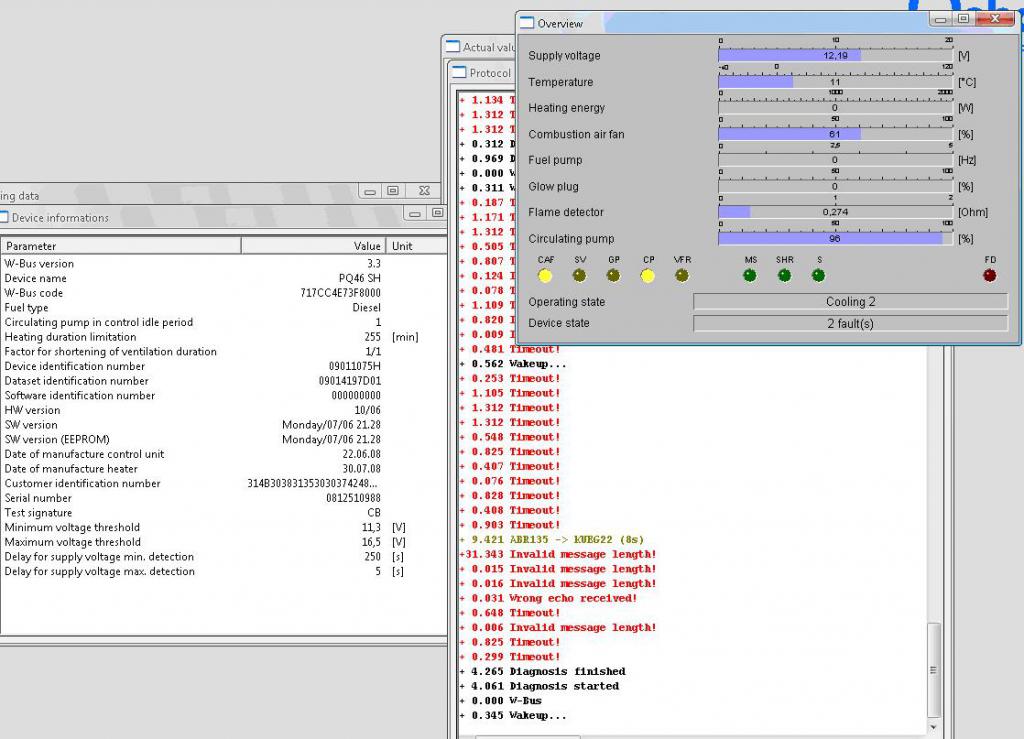The image size is (1024, 739).
Task: Minimize the Device informations window
Action: tap(414, 213)
